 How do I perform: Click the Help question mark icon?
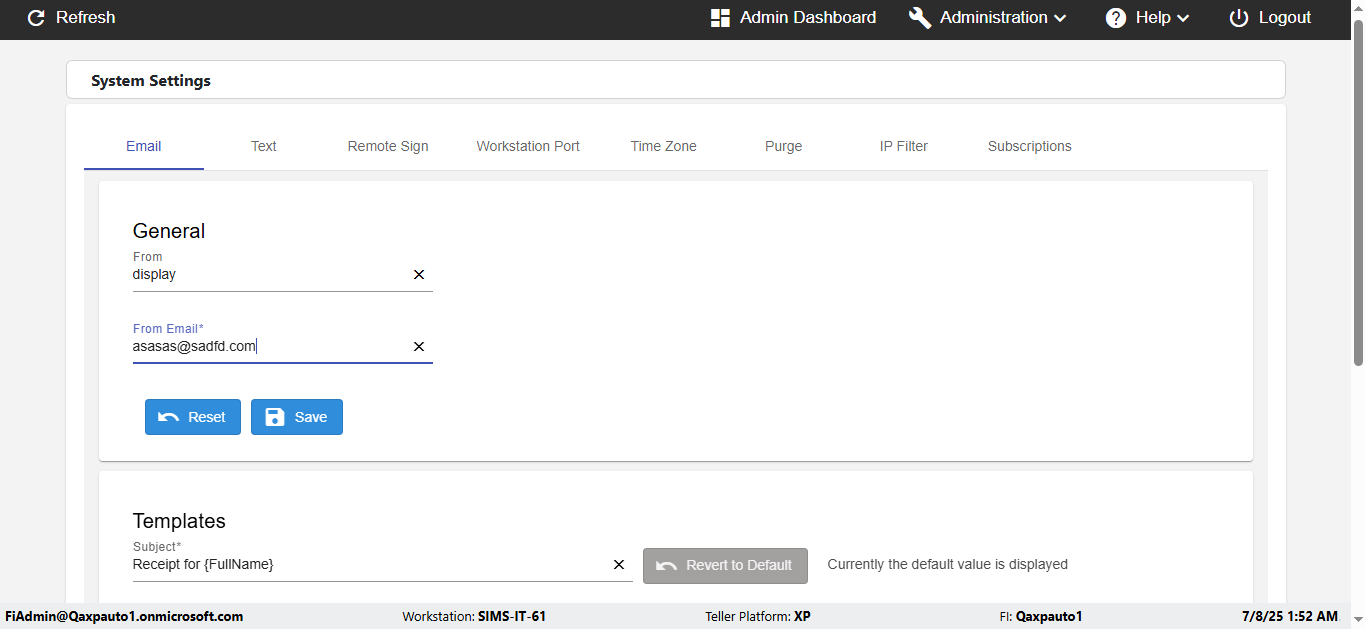point(1116,18)
